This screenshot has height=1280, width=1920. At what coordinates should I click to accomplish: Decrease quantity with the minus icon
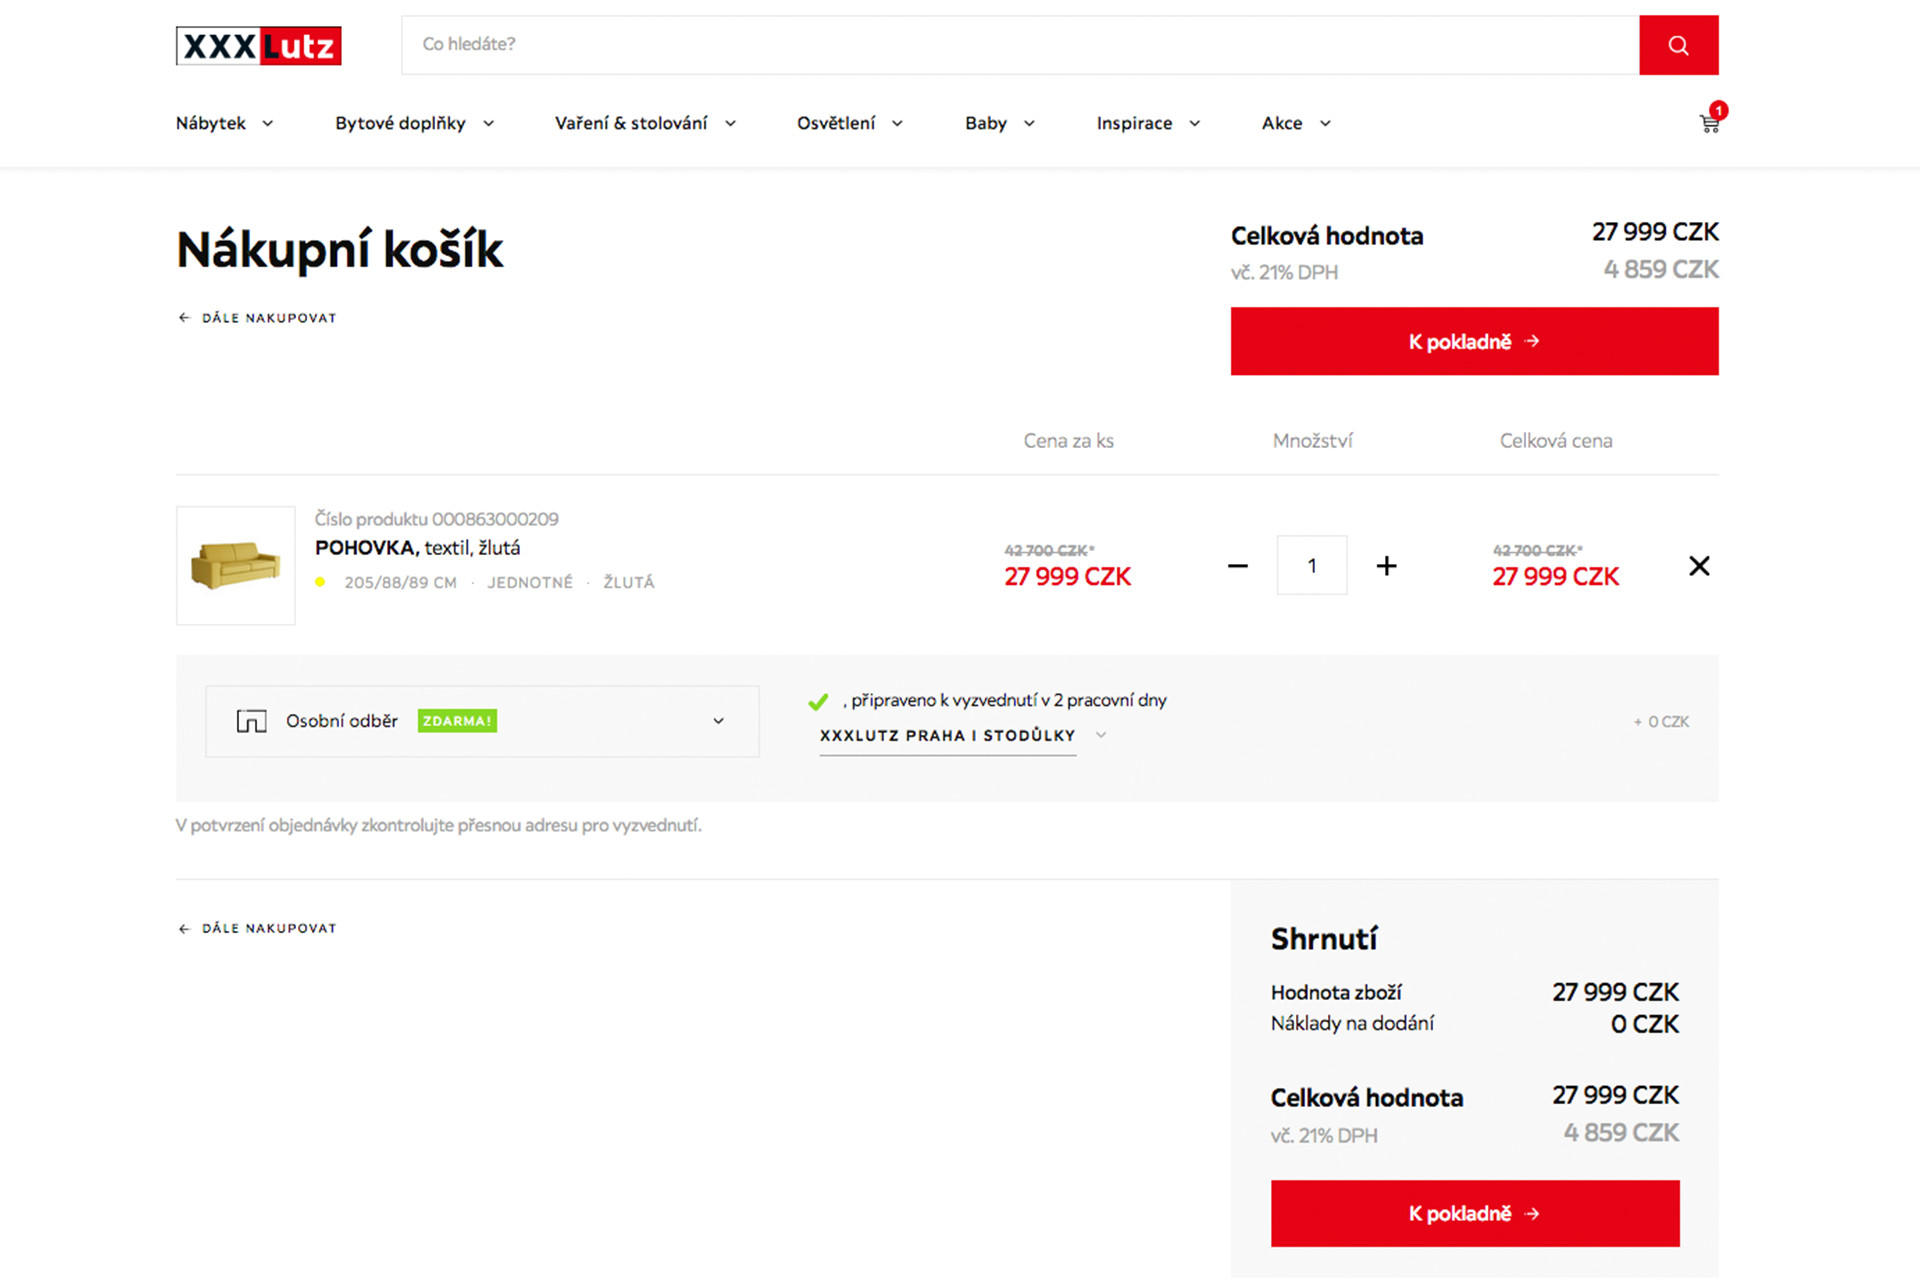(1237, 565)
